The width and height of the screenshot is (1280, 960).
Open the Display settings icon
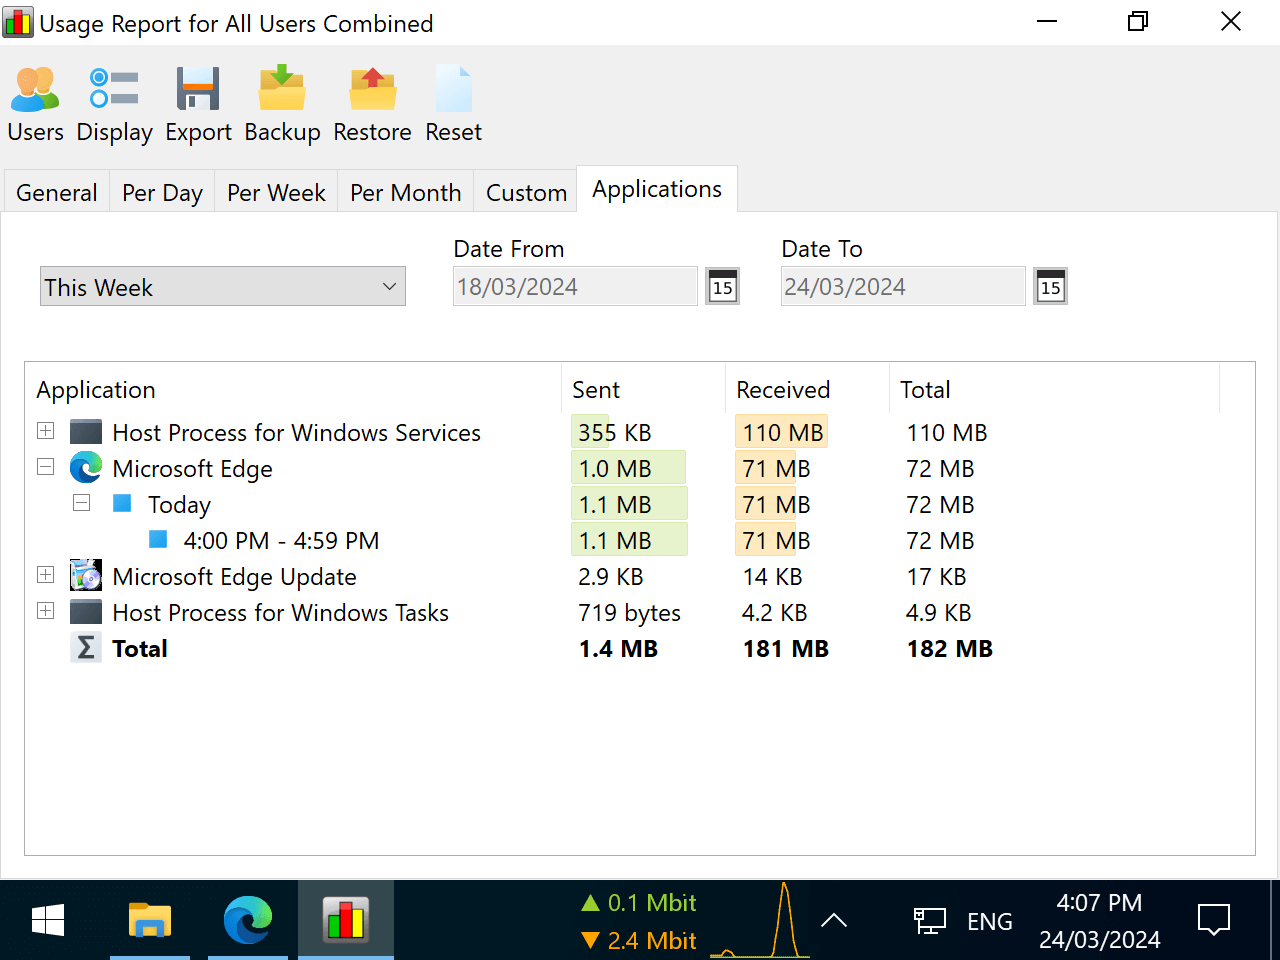click(114, 89)
